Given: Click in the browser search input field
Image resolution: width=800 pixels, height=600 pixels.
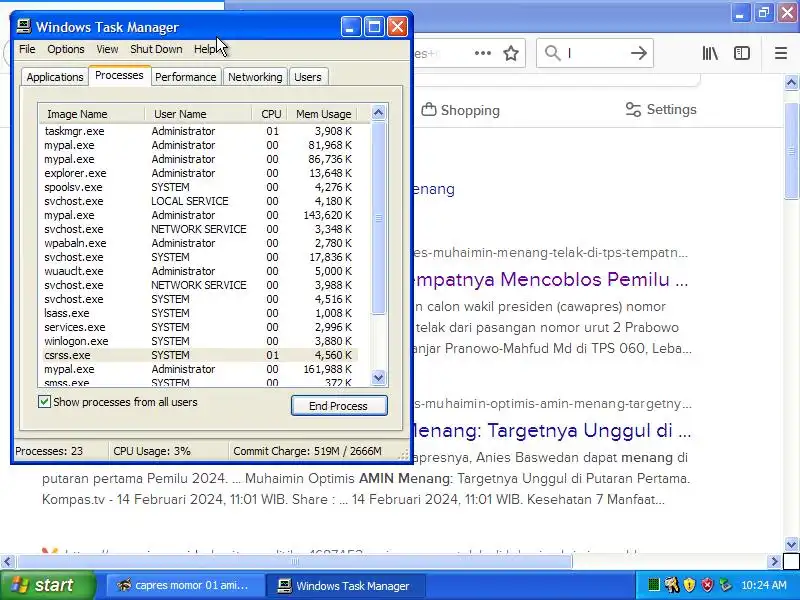Looking at the screenshot, I should 595,53.
